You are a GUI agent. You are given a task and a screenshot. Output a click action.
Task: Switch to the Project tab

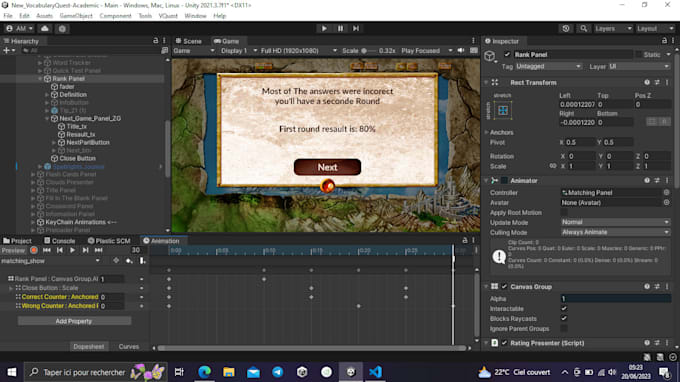tap(17, 241)
